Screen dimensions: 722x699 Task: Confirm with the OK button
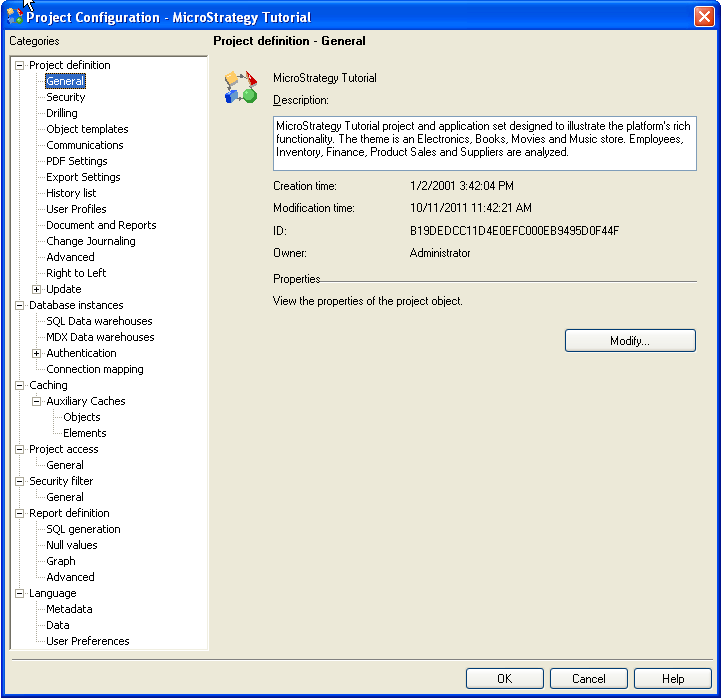tap(505, 679)
